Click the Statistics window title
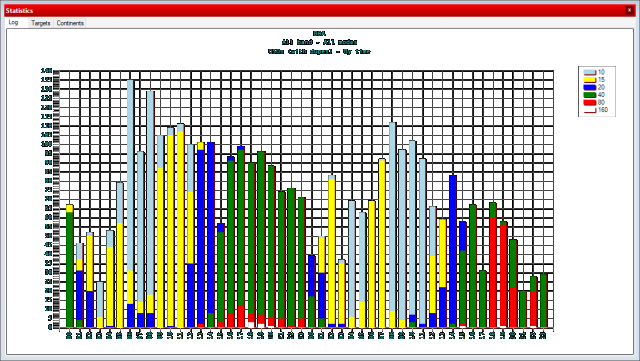640x361 pixels. [19, 11]
